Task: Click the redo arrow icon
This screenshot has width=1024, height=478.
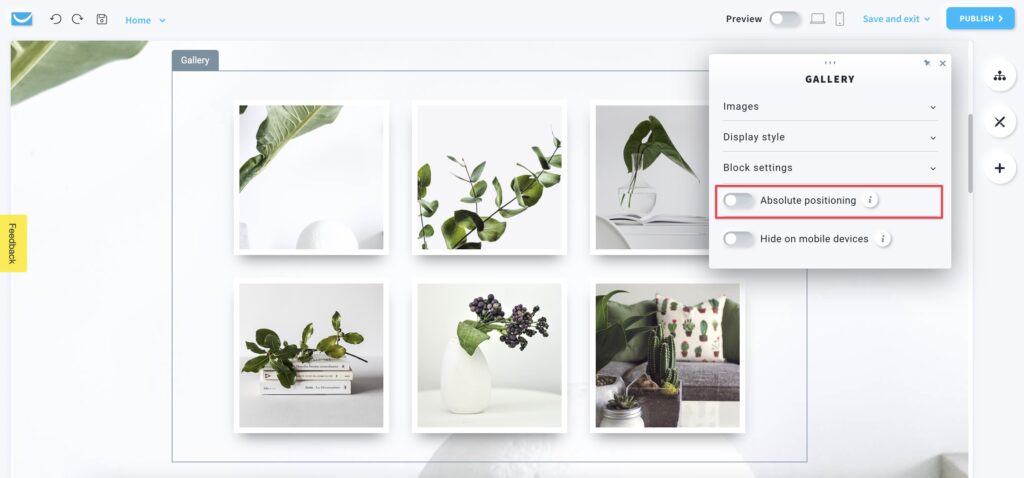Action: 77,19
